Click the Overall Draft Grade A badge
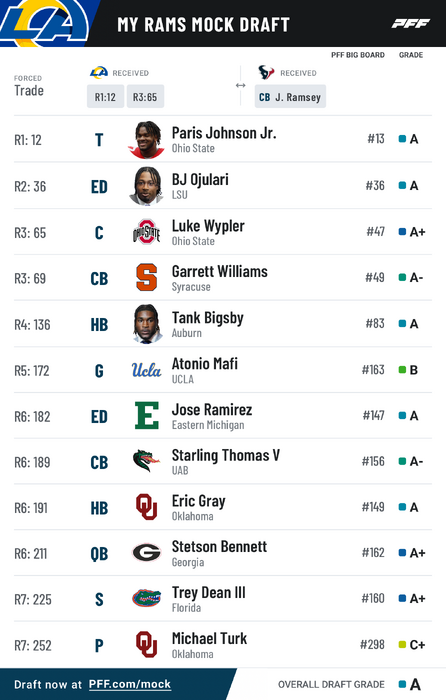 (409, 684)
